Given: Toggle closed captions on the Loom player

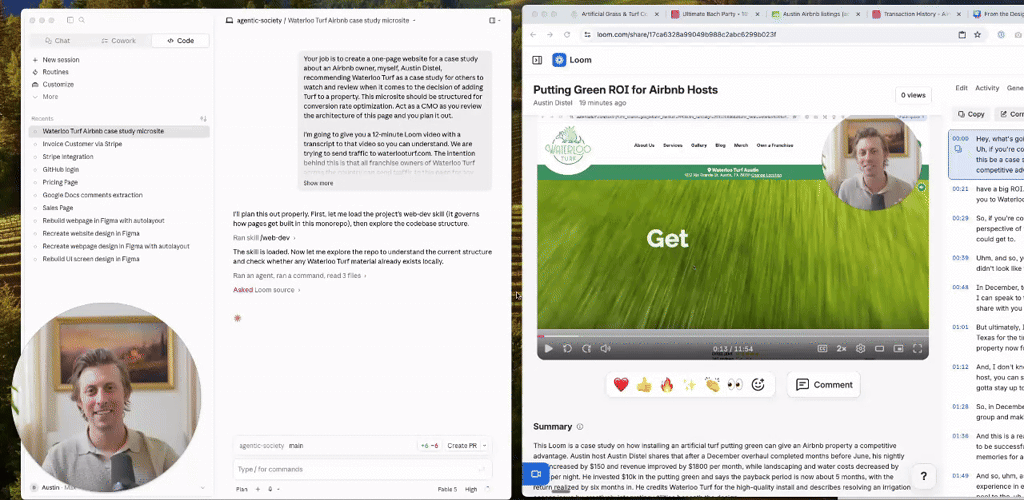Looking at the screenshot, I should (x=823, y=349).
